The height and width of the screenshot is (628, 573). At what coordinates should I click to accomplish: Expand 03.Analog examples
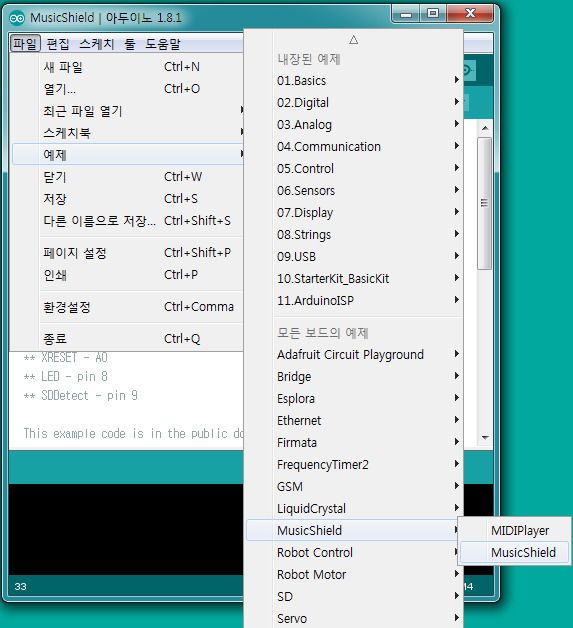coord(355,125)
